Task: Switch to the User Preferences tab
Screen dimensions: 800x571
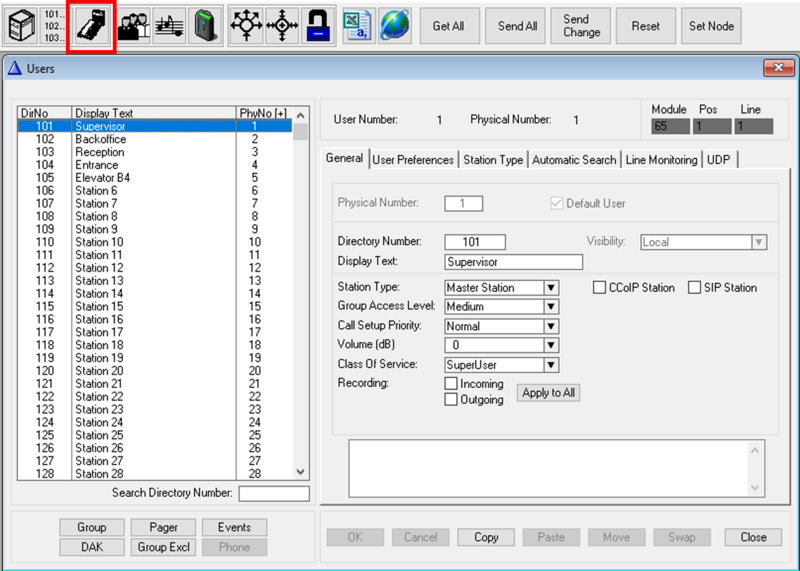Action: pyautogui.click(x=414, y=160)
